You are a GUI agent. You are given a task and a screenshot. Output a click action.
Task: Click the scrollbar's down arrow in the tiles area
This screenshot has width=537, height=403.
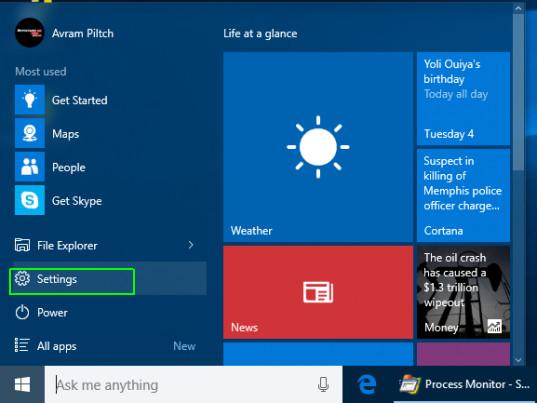click(x=518, y=360)
